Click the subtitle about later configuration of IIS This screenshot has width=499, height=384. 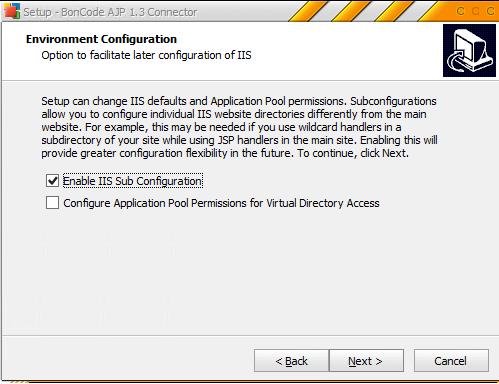(146, 55)
